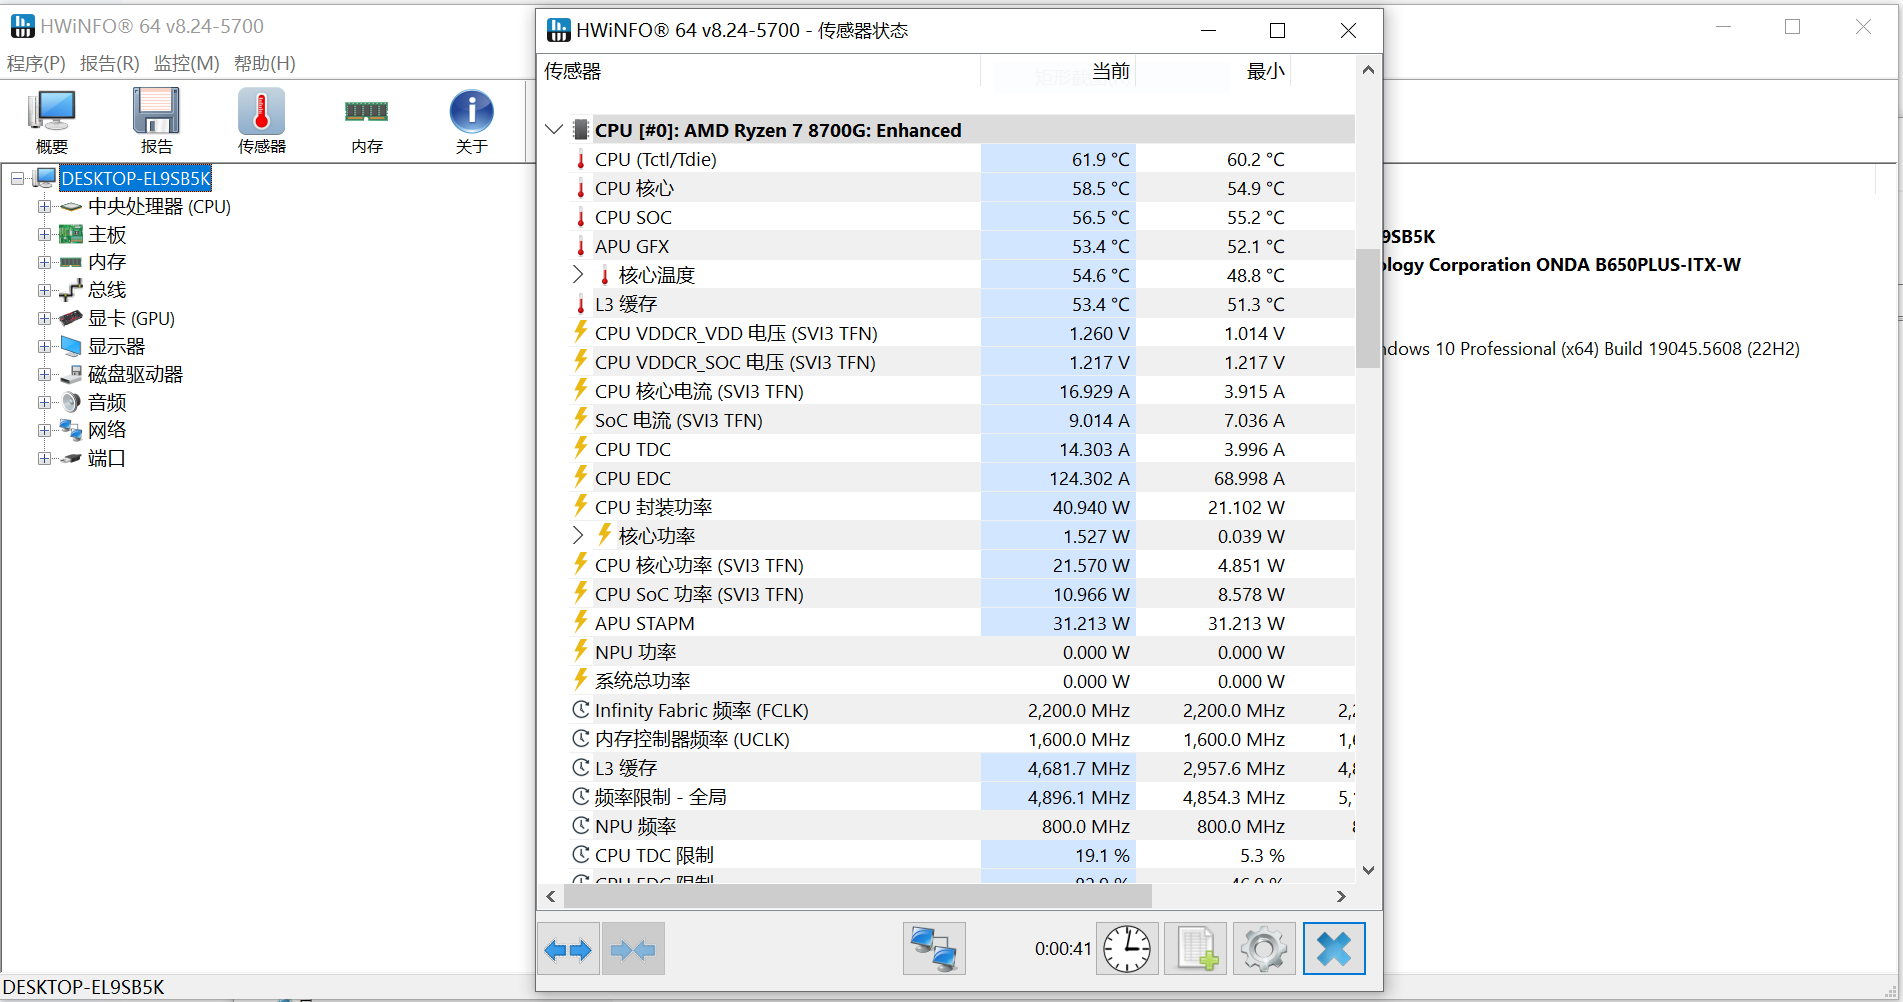
Task: Expand the 中央处理器 (CPU) tree node
Action: [x=44, y=206]
